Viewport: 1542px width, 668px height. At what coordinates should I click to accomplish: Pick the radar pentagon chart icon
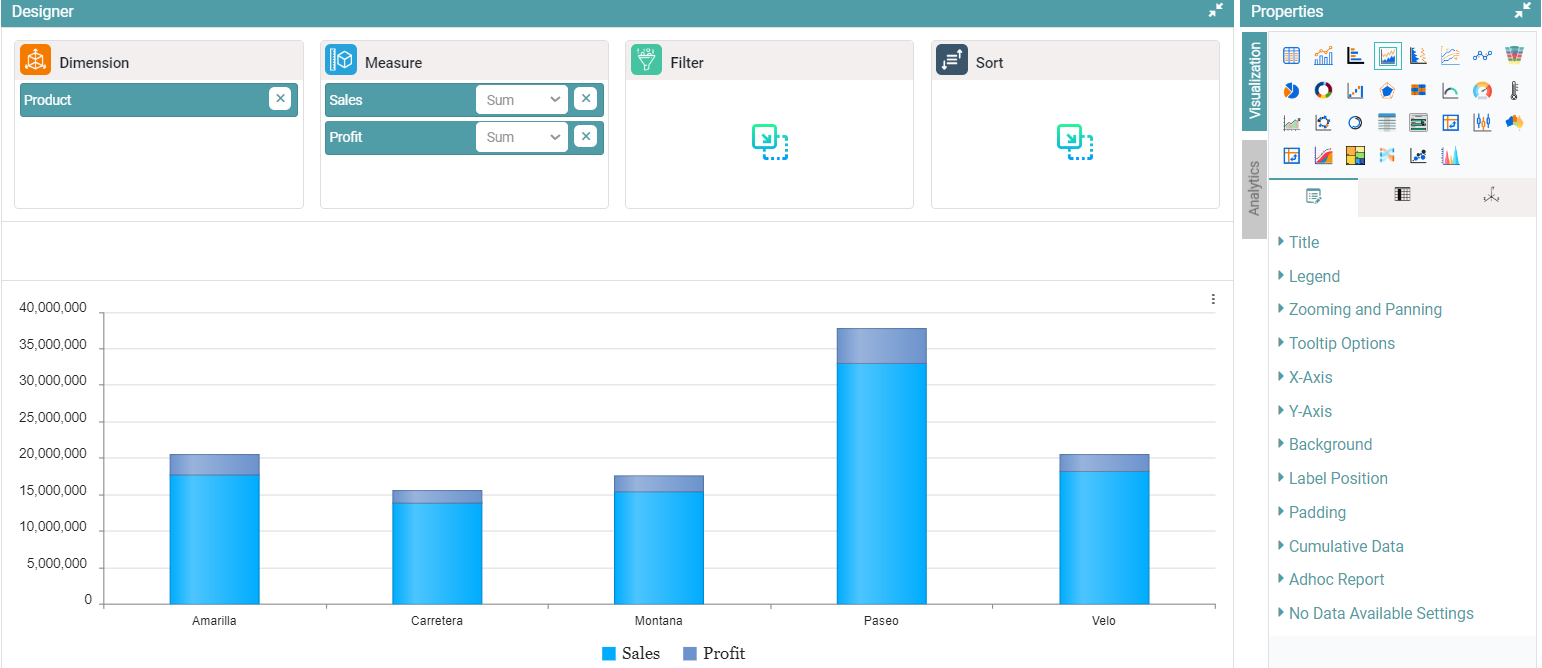pos(1387,91)
